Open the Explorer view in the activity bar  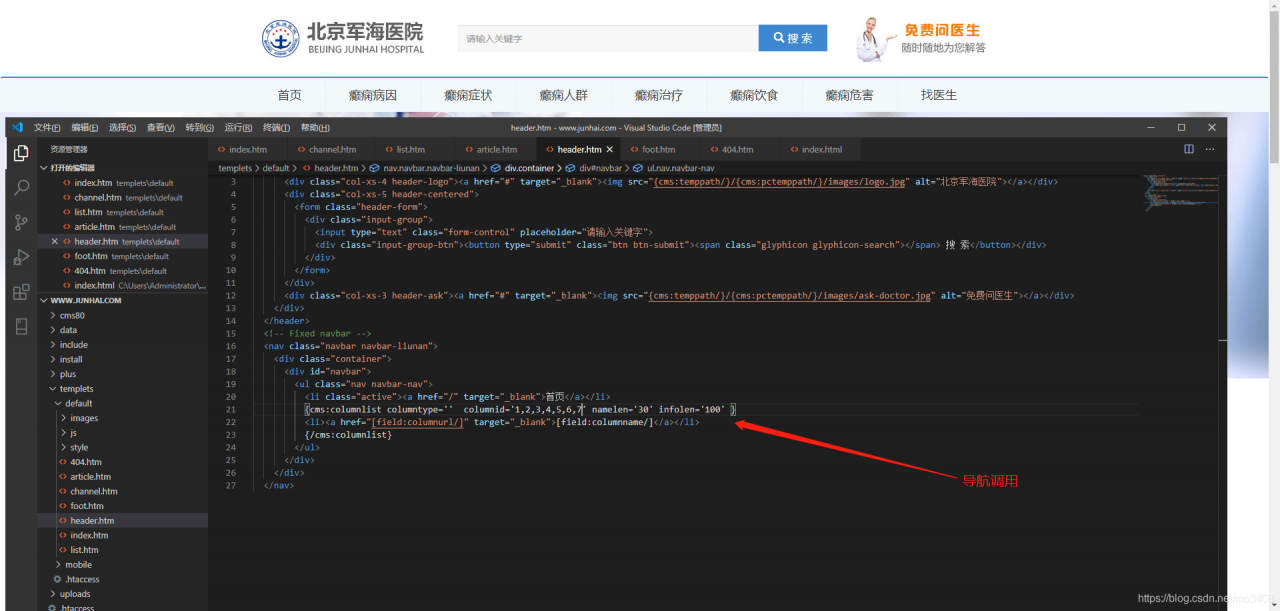tap(21, 153)
